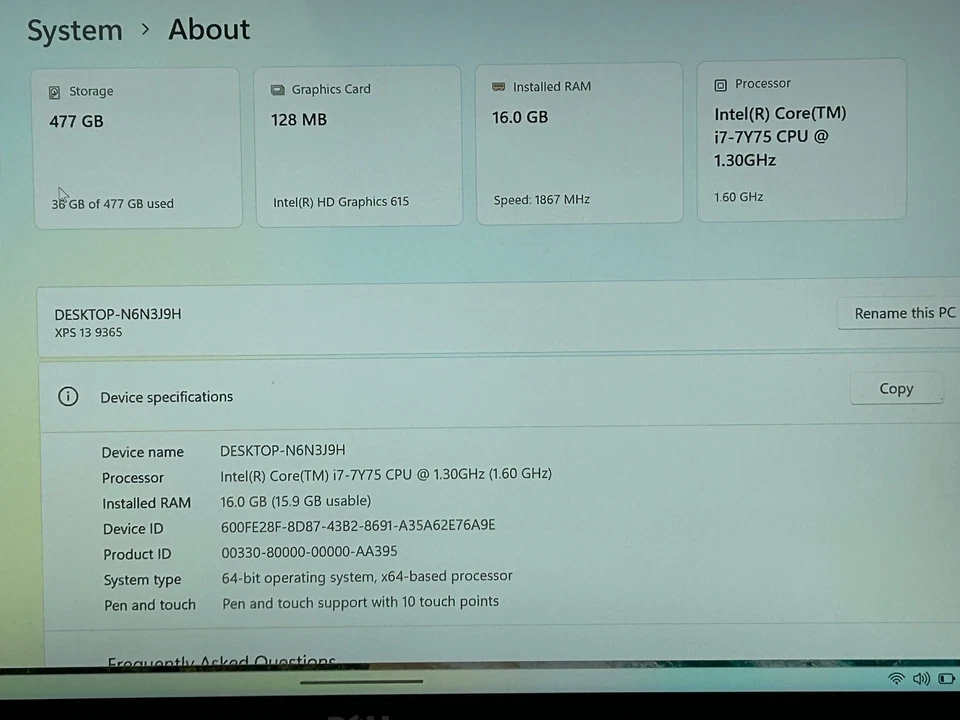
Task: Click the XPS 13 9365 model label
Action: click(x=88, y=332)
